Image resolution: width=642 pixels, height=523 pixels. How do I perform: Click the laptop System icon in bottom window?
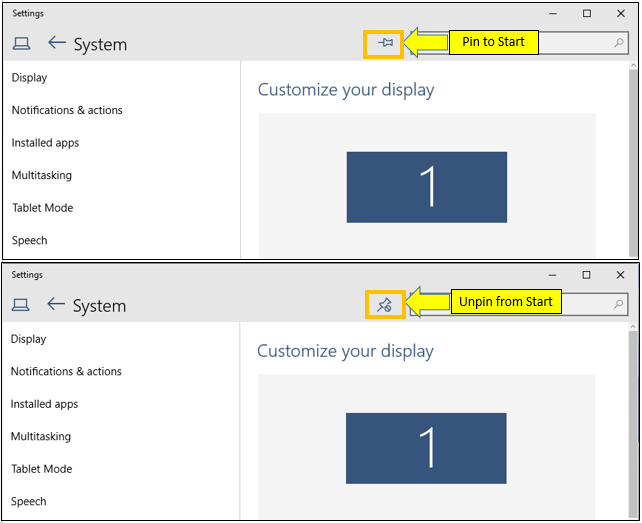[20, 305]
